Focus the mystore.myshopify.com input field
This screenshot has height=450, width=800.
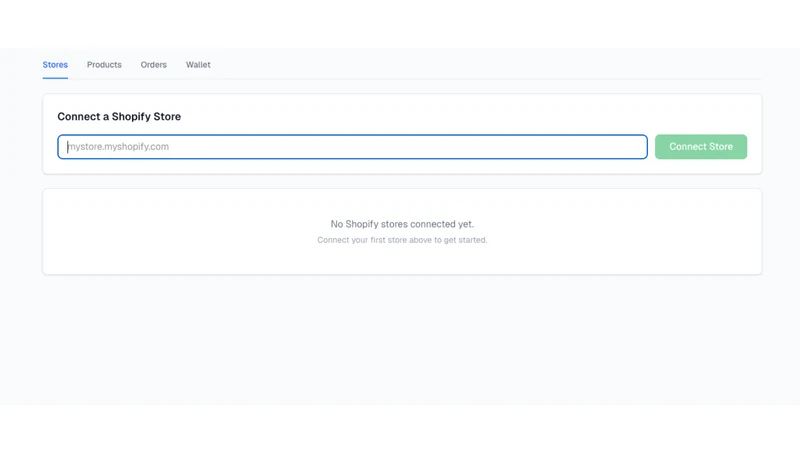coord(353,147)
